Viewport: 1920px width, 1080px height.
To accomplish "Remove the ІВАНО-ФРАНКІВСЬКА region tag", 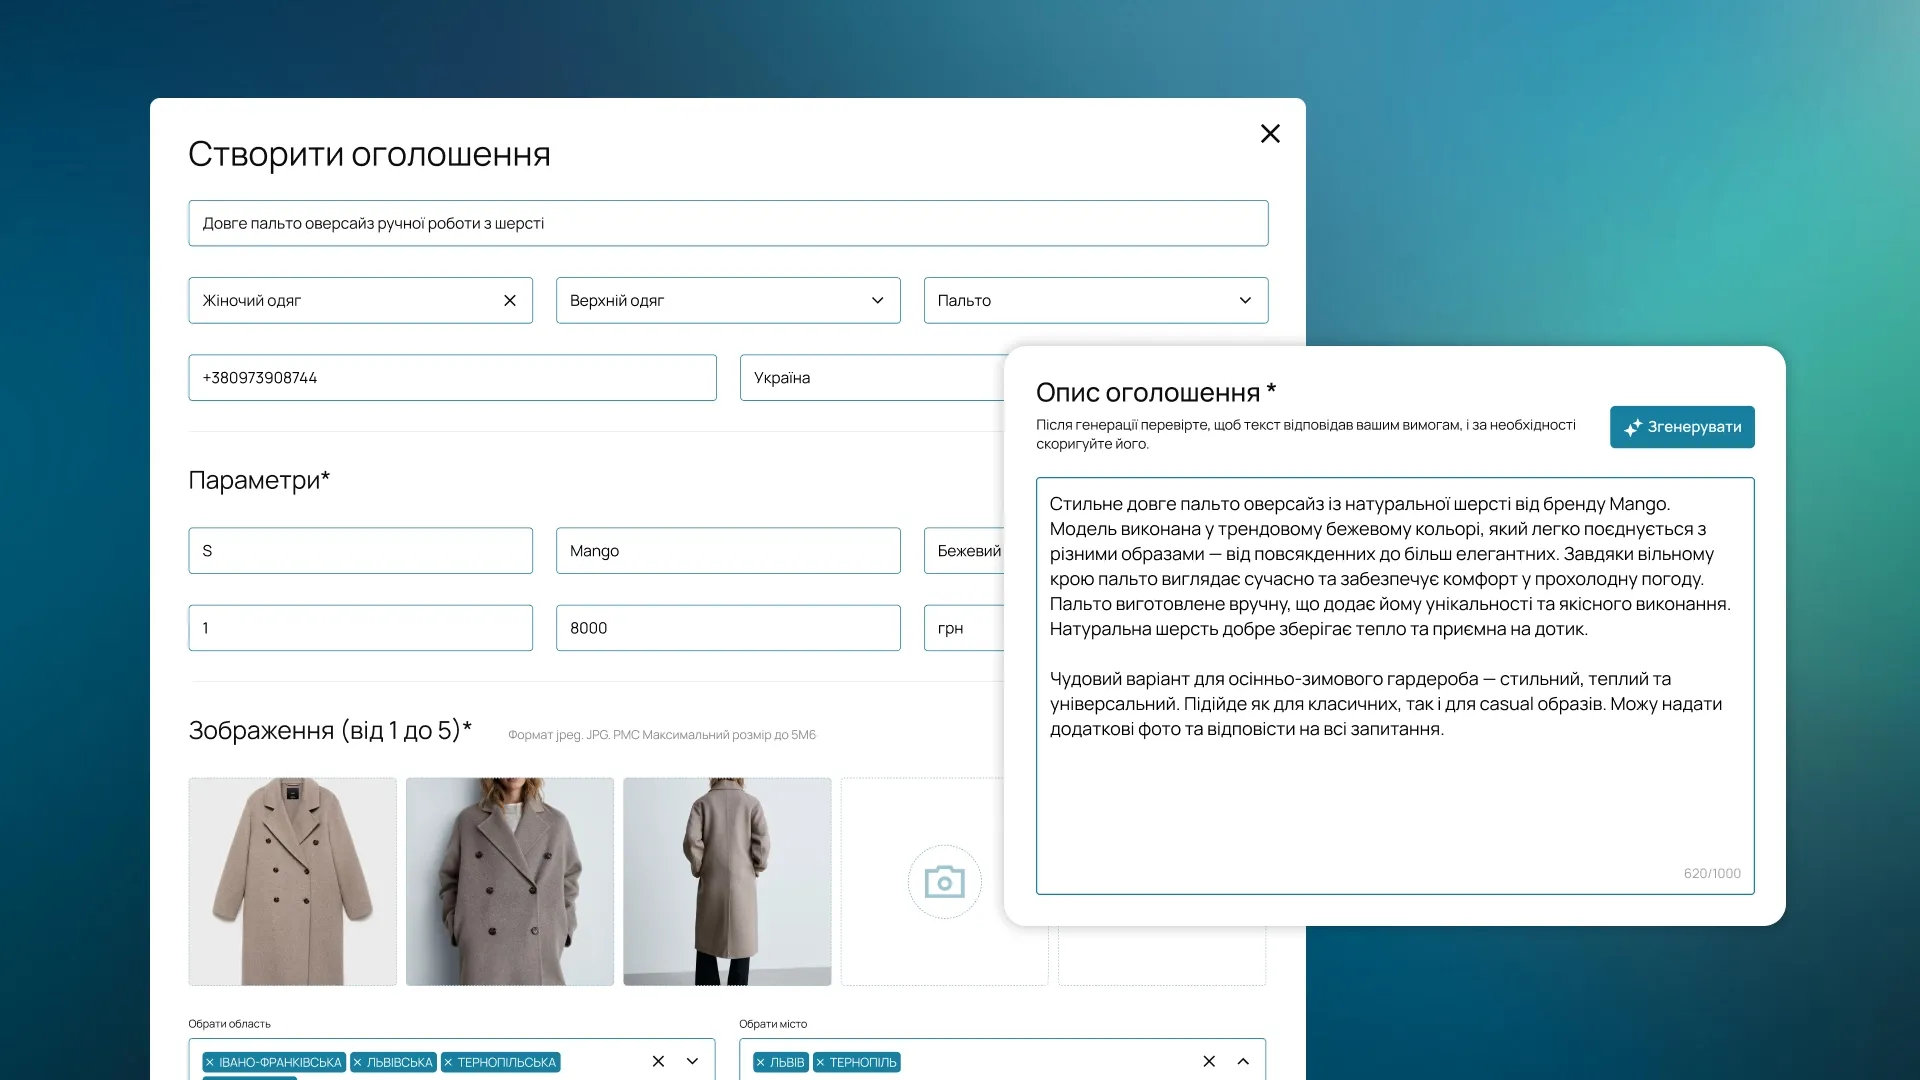I will coord(210,1062).
